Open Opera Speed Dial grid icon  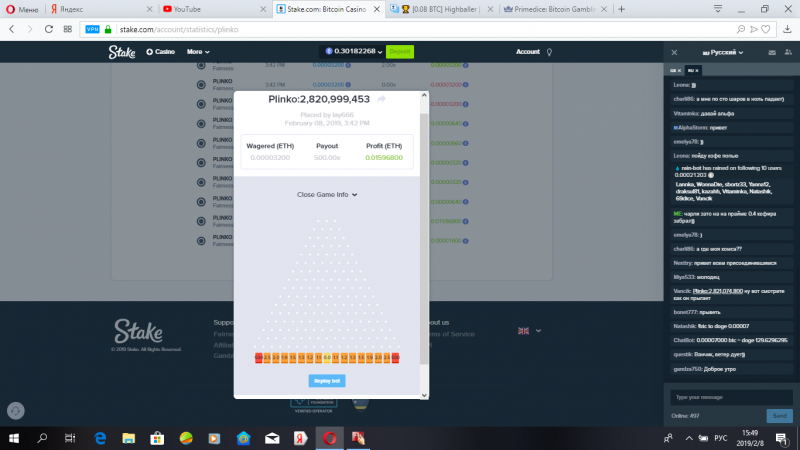click(67, 30)
